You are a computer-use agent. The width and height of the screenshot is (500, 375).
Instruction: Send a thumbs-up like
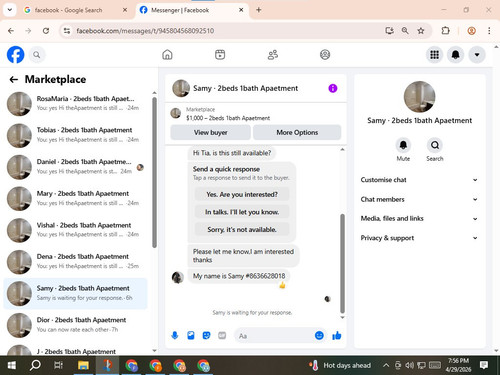point(337,335)
